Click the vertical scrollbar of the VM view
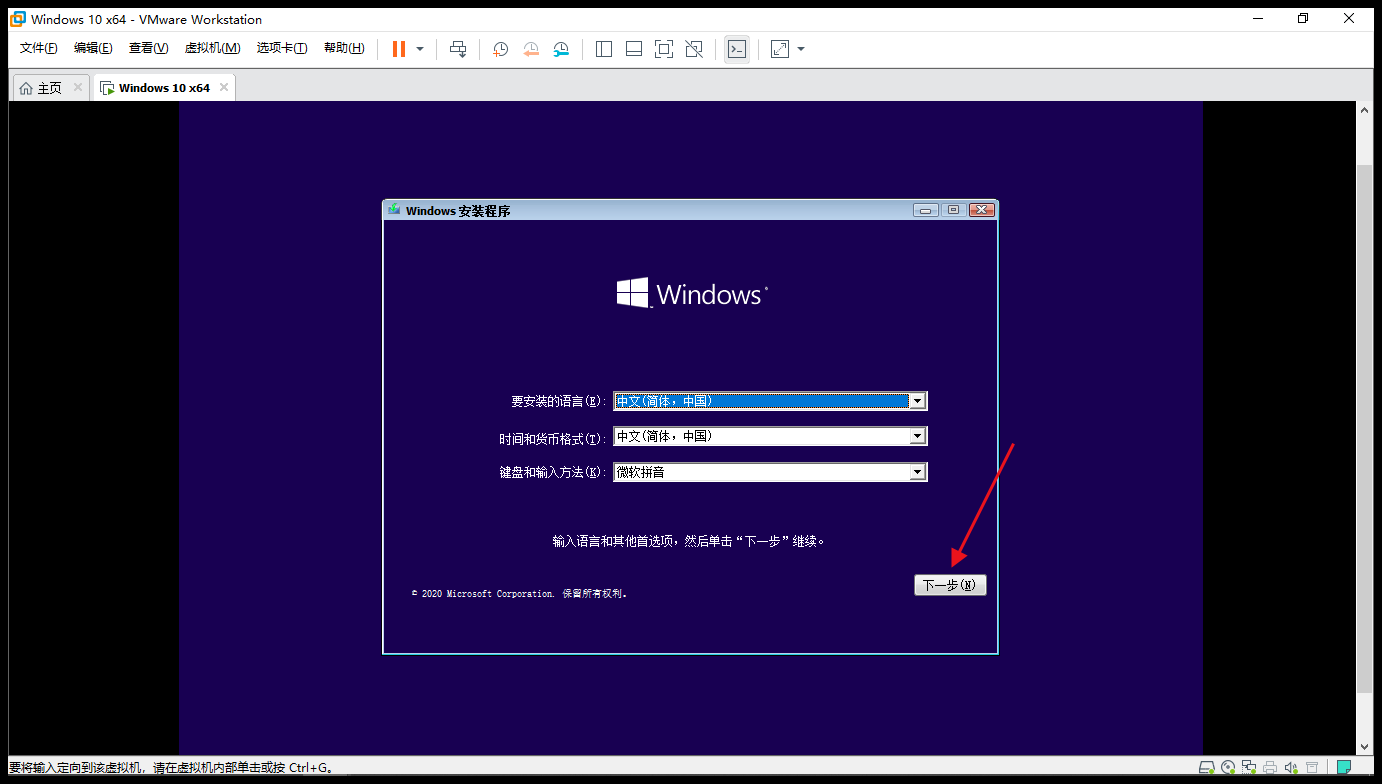 [x=1365, y=428]
